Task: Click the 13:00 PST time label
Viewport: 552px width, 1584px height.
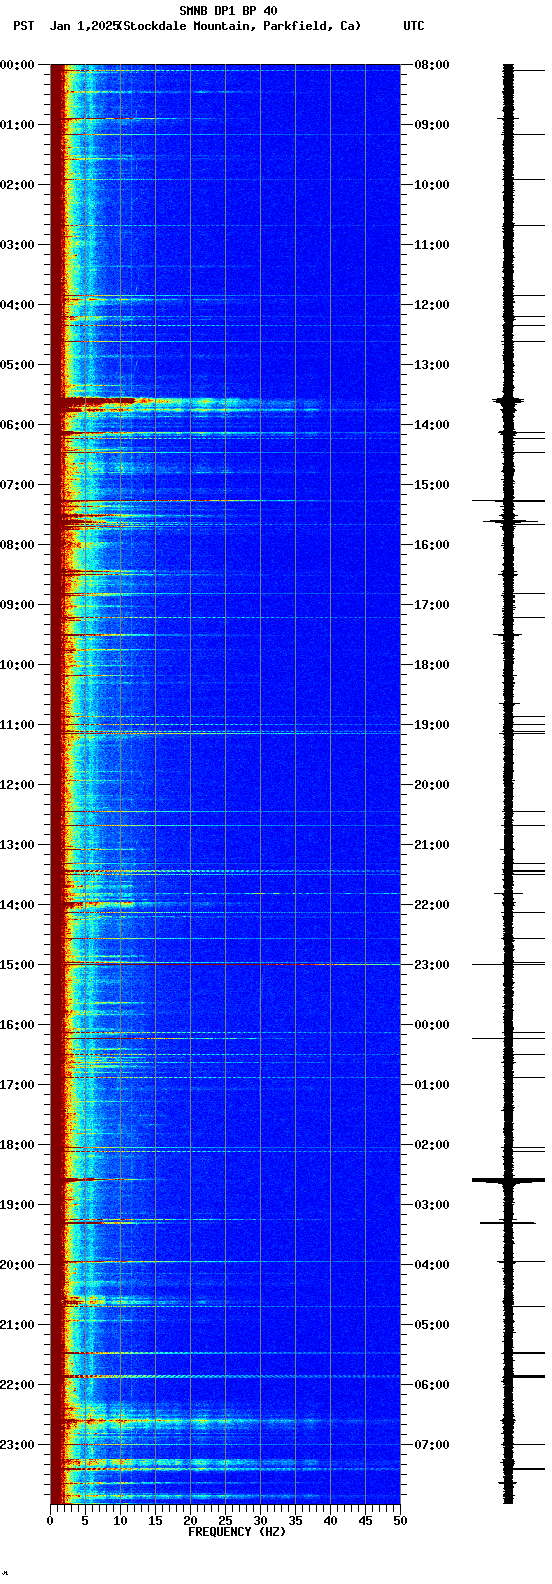Action: point(18,845)
